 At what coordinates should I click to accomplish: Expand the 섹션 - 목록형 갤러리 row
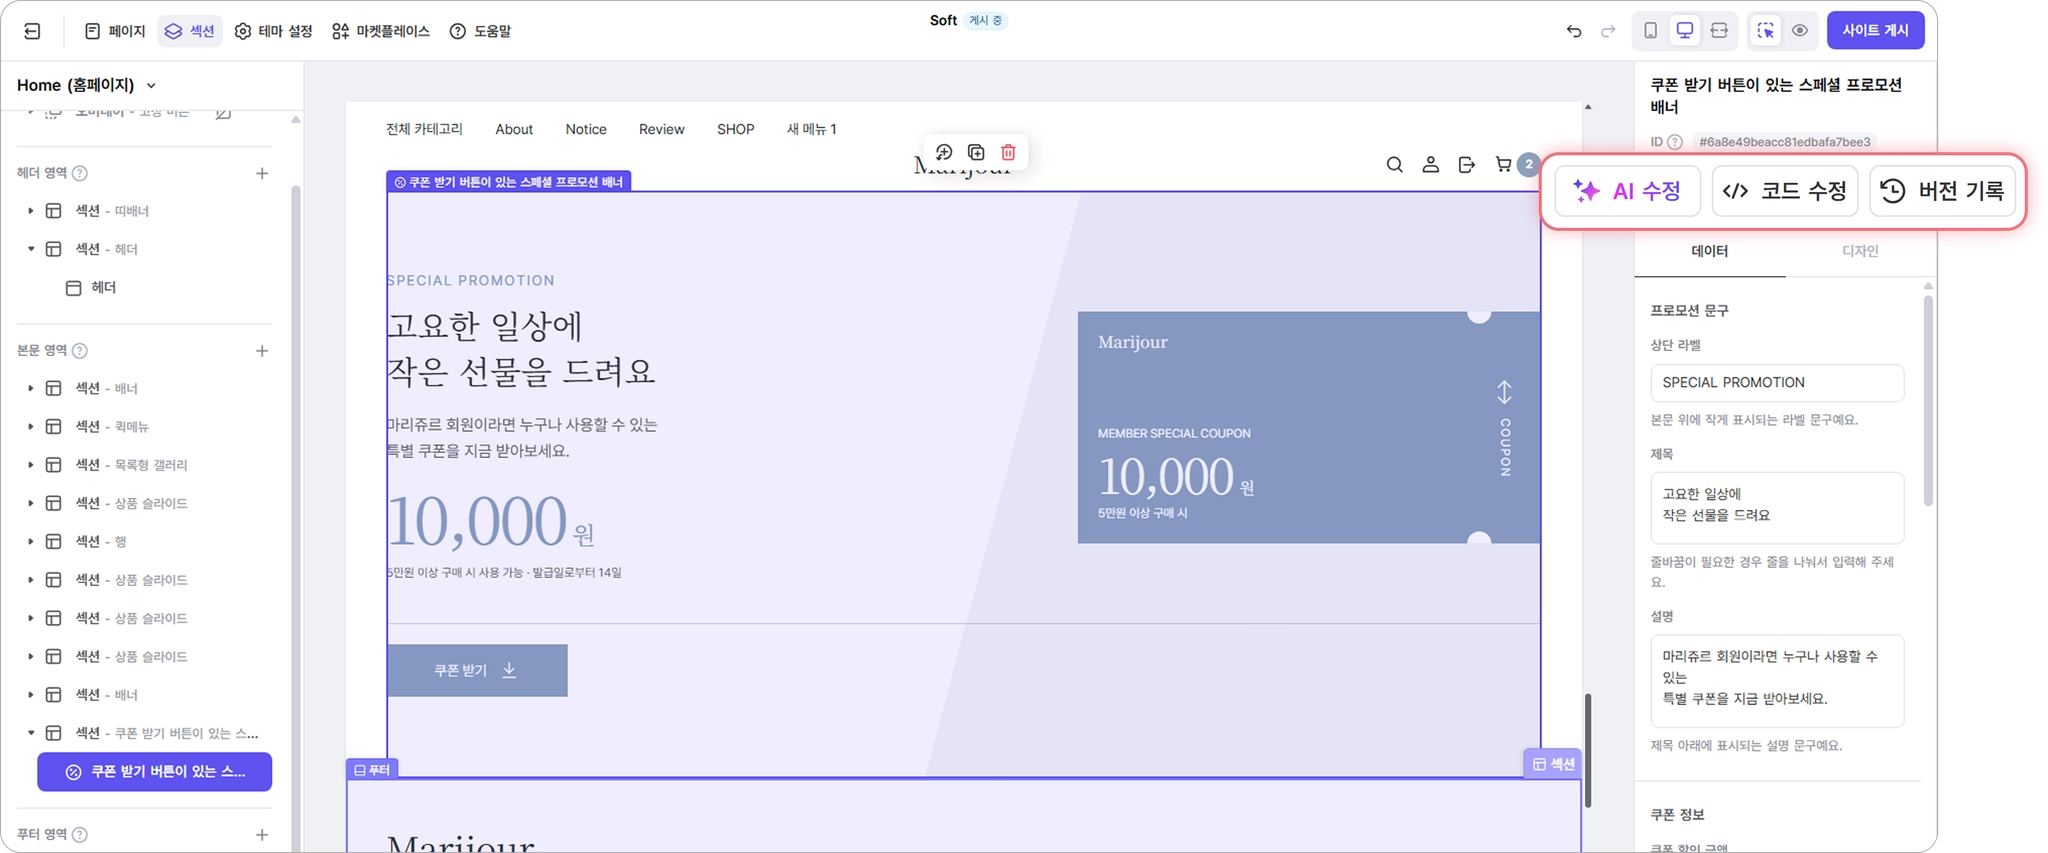tap(30, 465)
